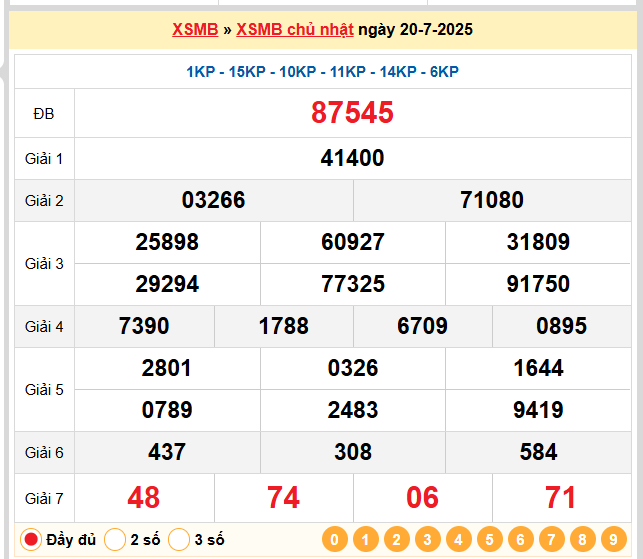The height and width of the screenshot is (559, 643).
Task: Click Giải 5 number 2483
Action: (353, 411)
